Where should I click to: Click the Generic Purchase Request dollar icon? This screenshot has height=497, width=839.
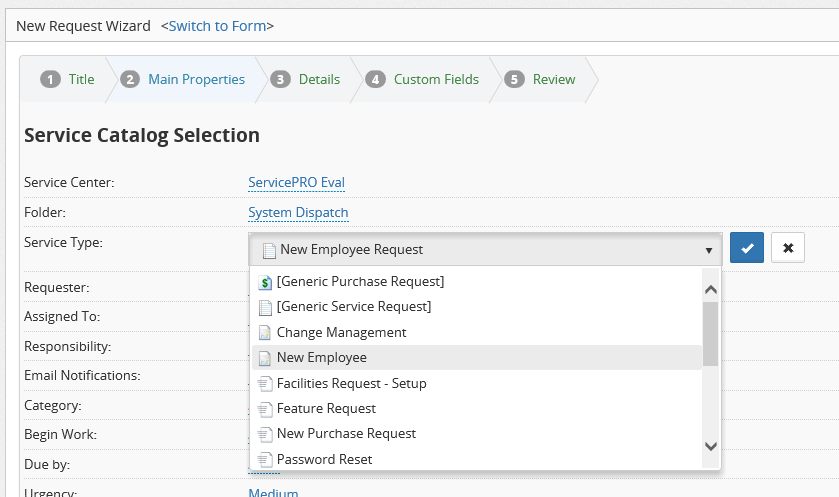tap(265, 282)
